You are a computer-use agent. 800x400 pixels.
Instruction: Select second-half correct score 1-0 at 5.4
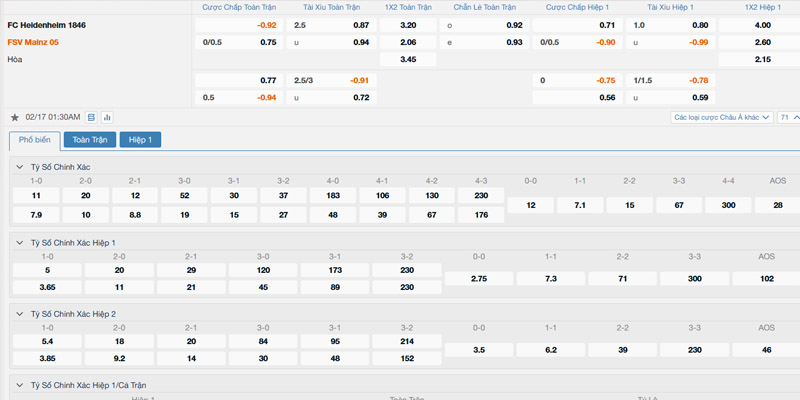(x=47, y=341)
